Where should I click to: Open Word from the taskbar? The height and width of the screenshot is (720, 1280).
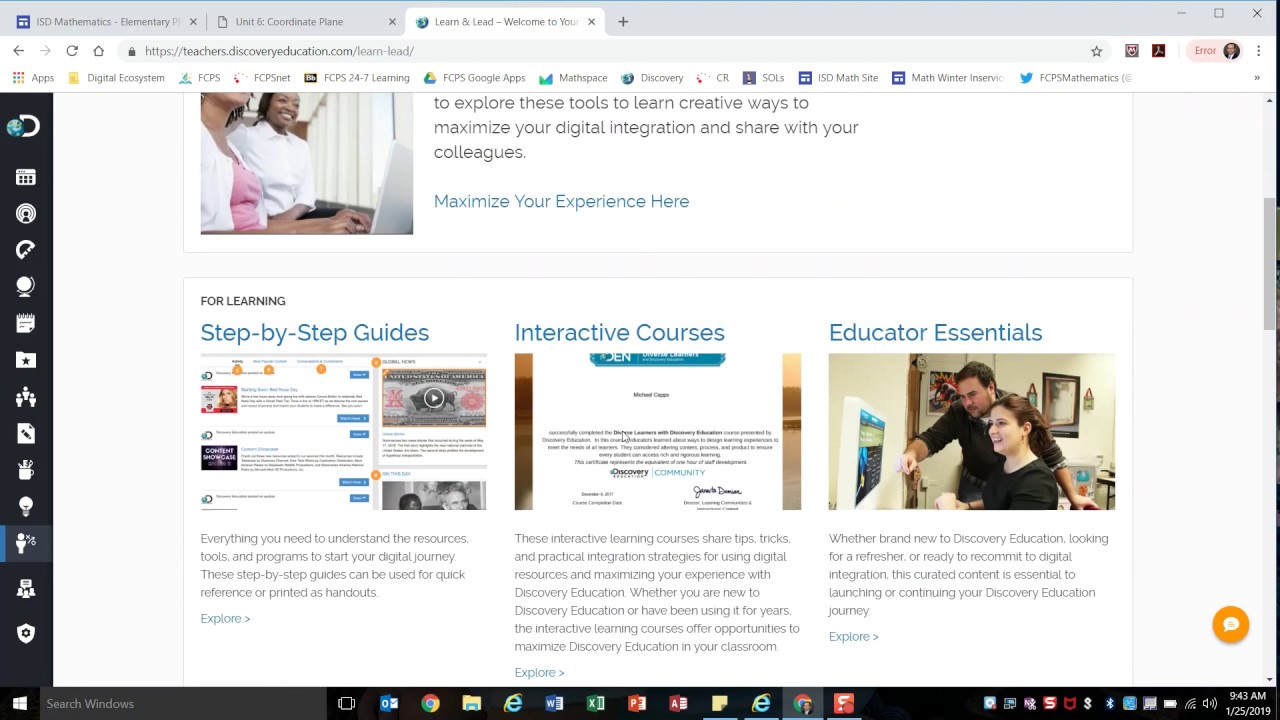coord(554,704)
